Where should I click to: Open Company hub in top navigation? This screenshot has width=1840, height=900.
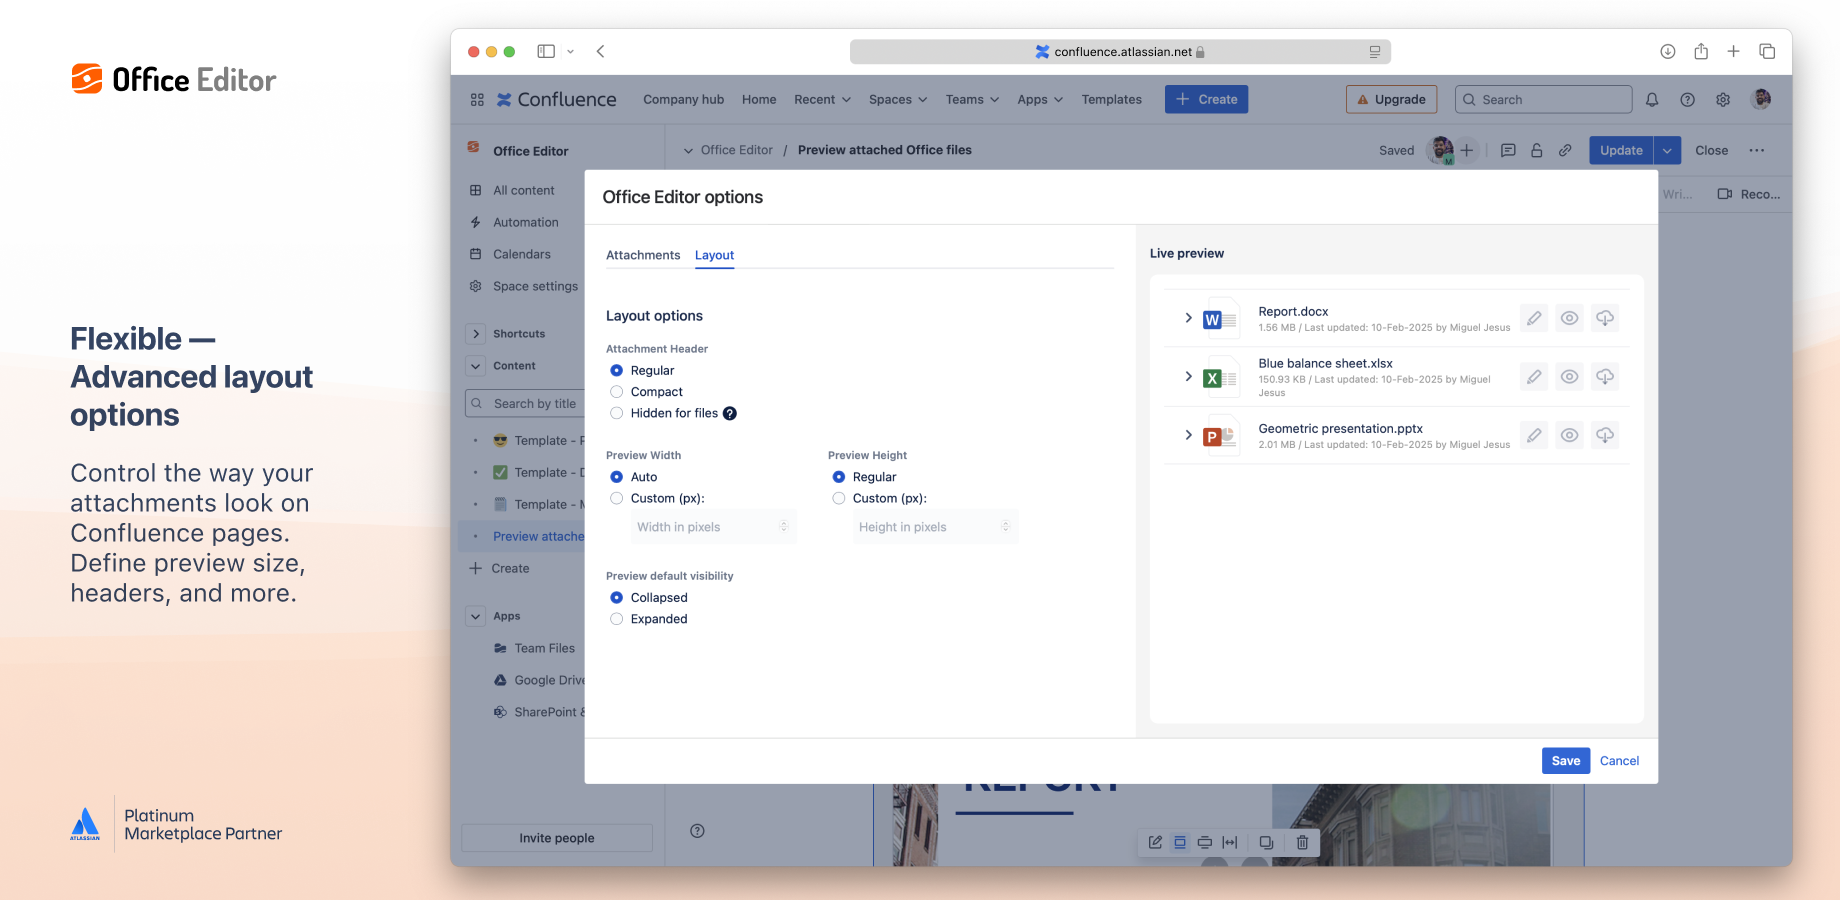coord(683,99)
